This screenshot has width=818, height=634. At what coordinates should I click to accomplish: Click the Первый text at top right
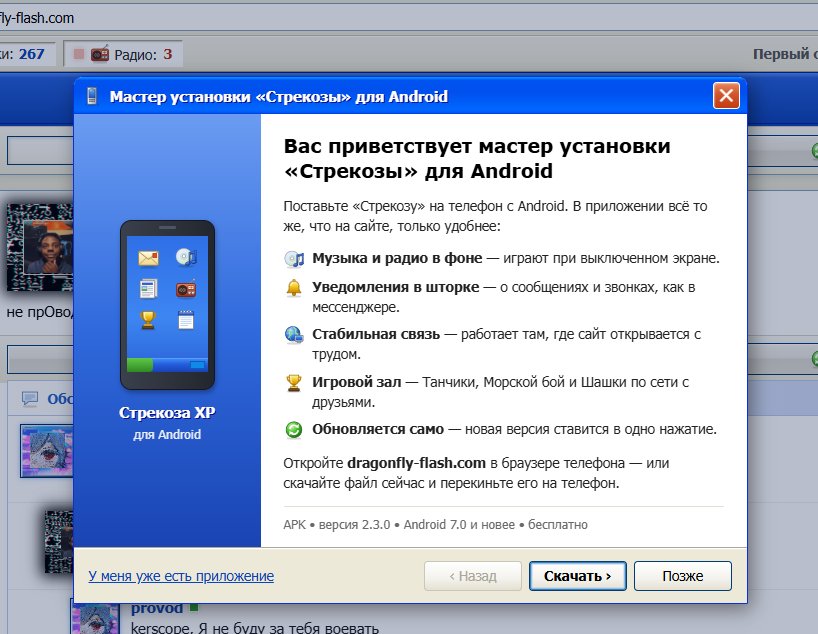tap(781, 54)
